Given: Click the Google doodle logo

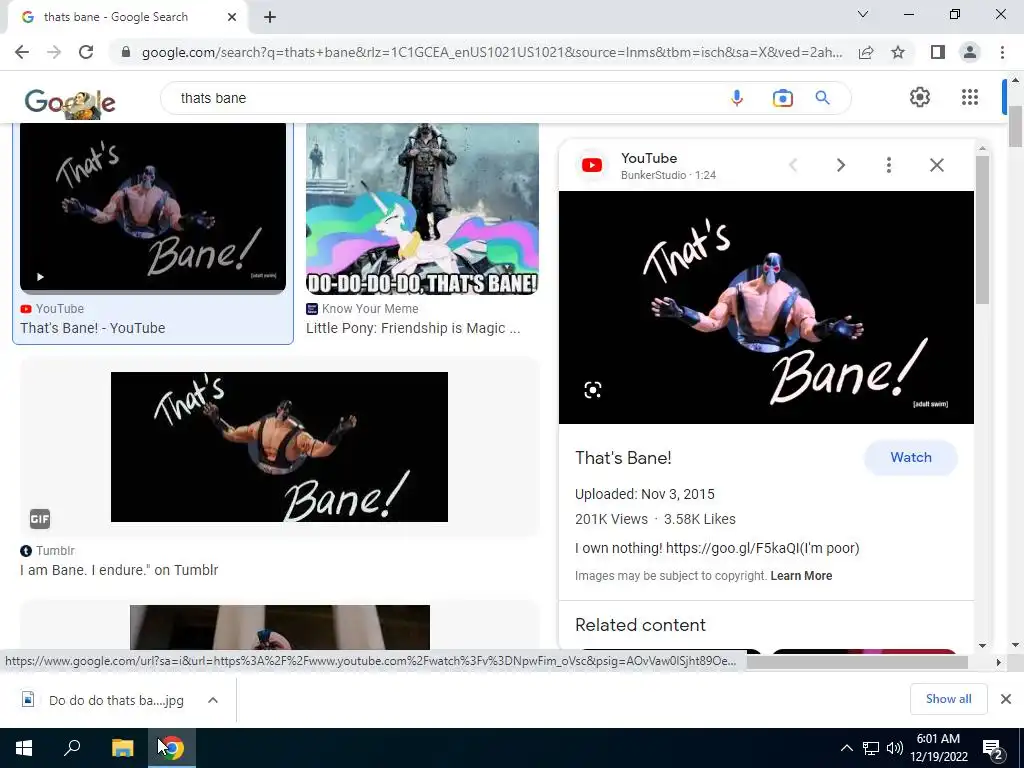Looking at the screenshot, I should [x=70, y=102].
